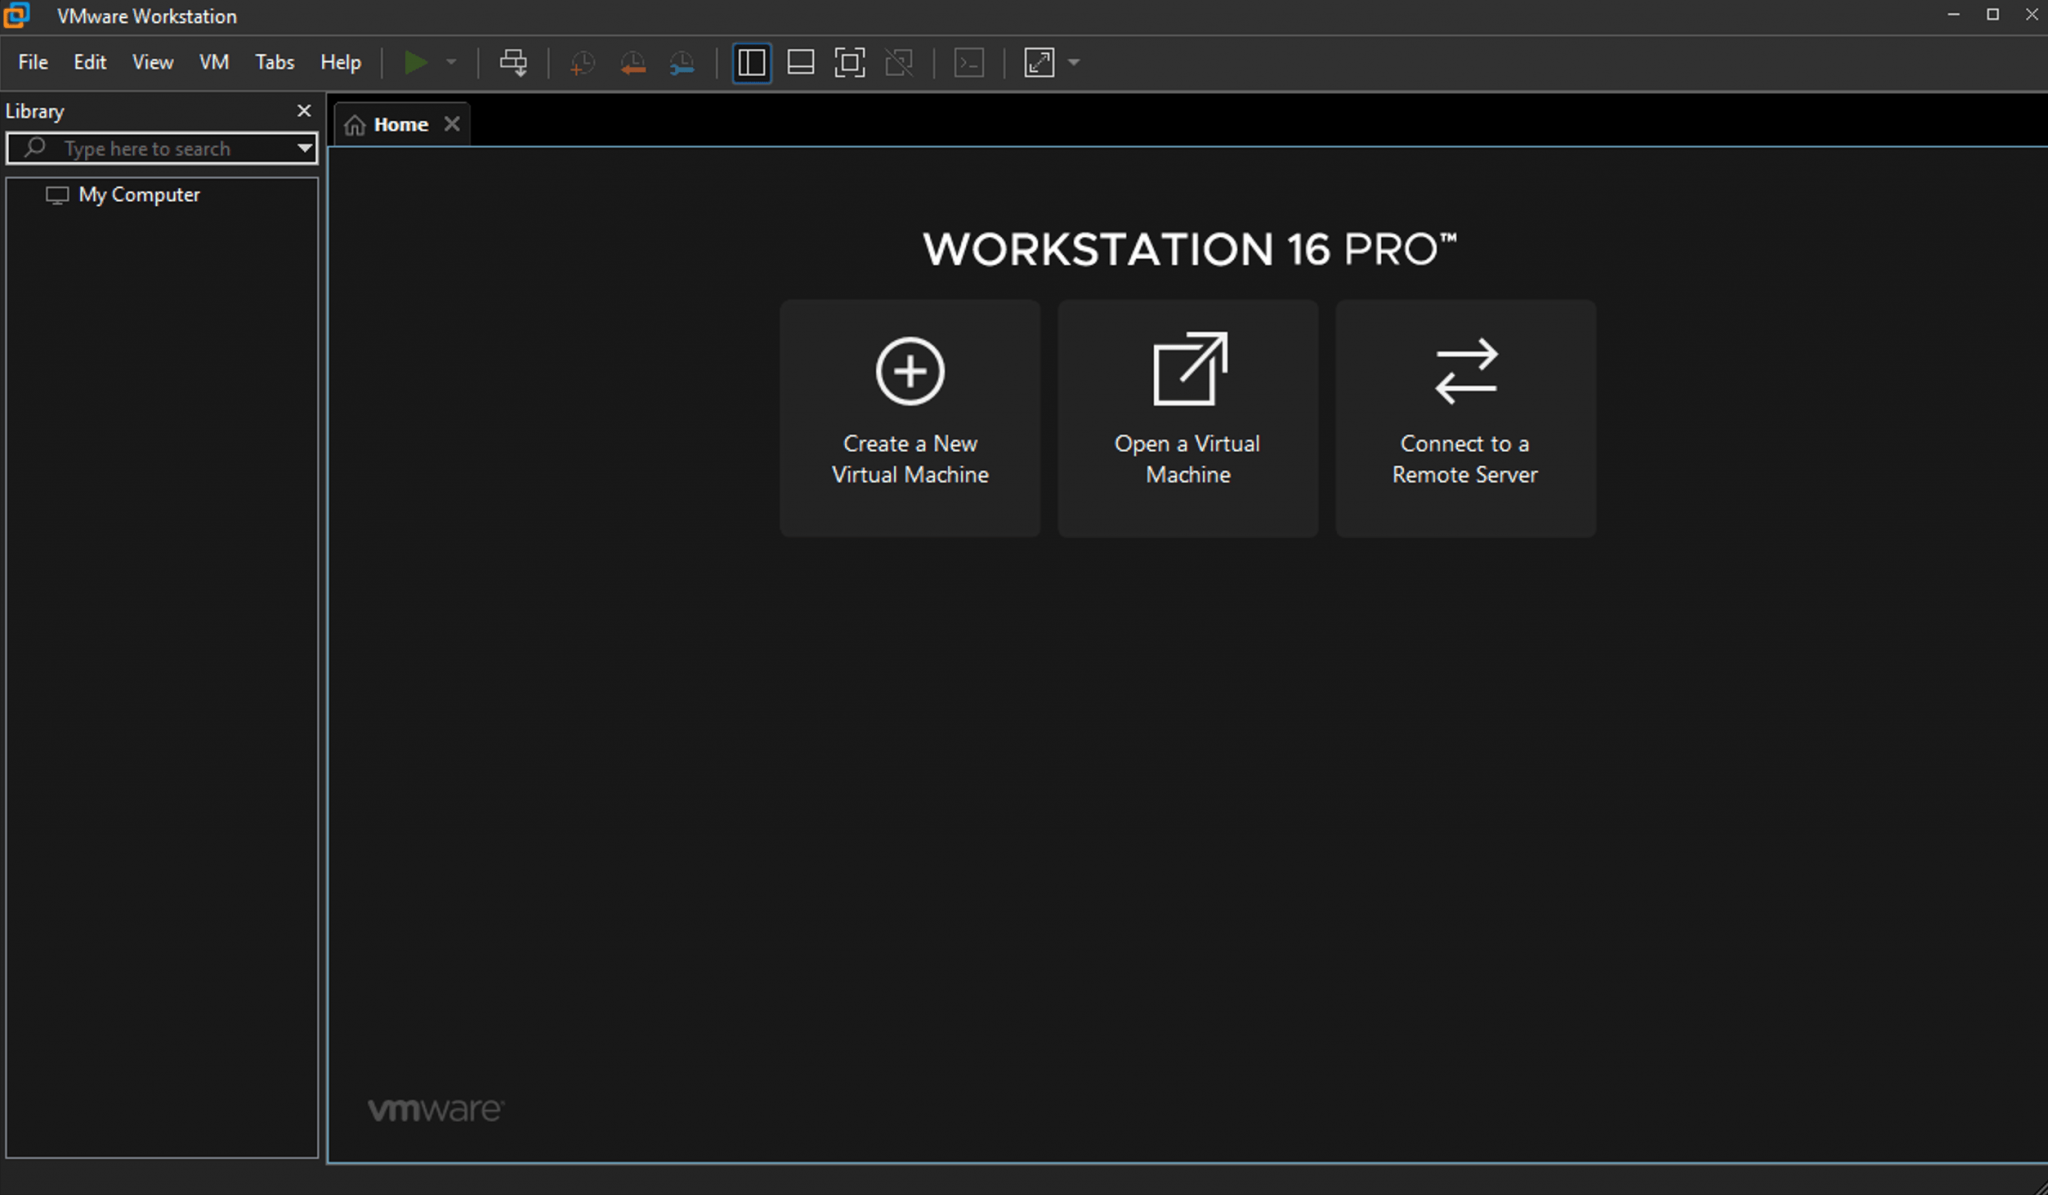This screenshot has width=2048, height=1195.
Task: Click Create a New Virtual Machine
Action: pyautogui.click(x=908, y=418)
